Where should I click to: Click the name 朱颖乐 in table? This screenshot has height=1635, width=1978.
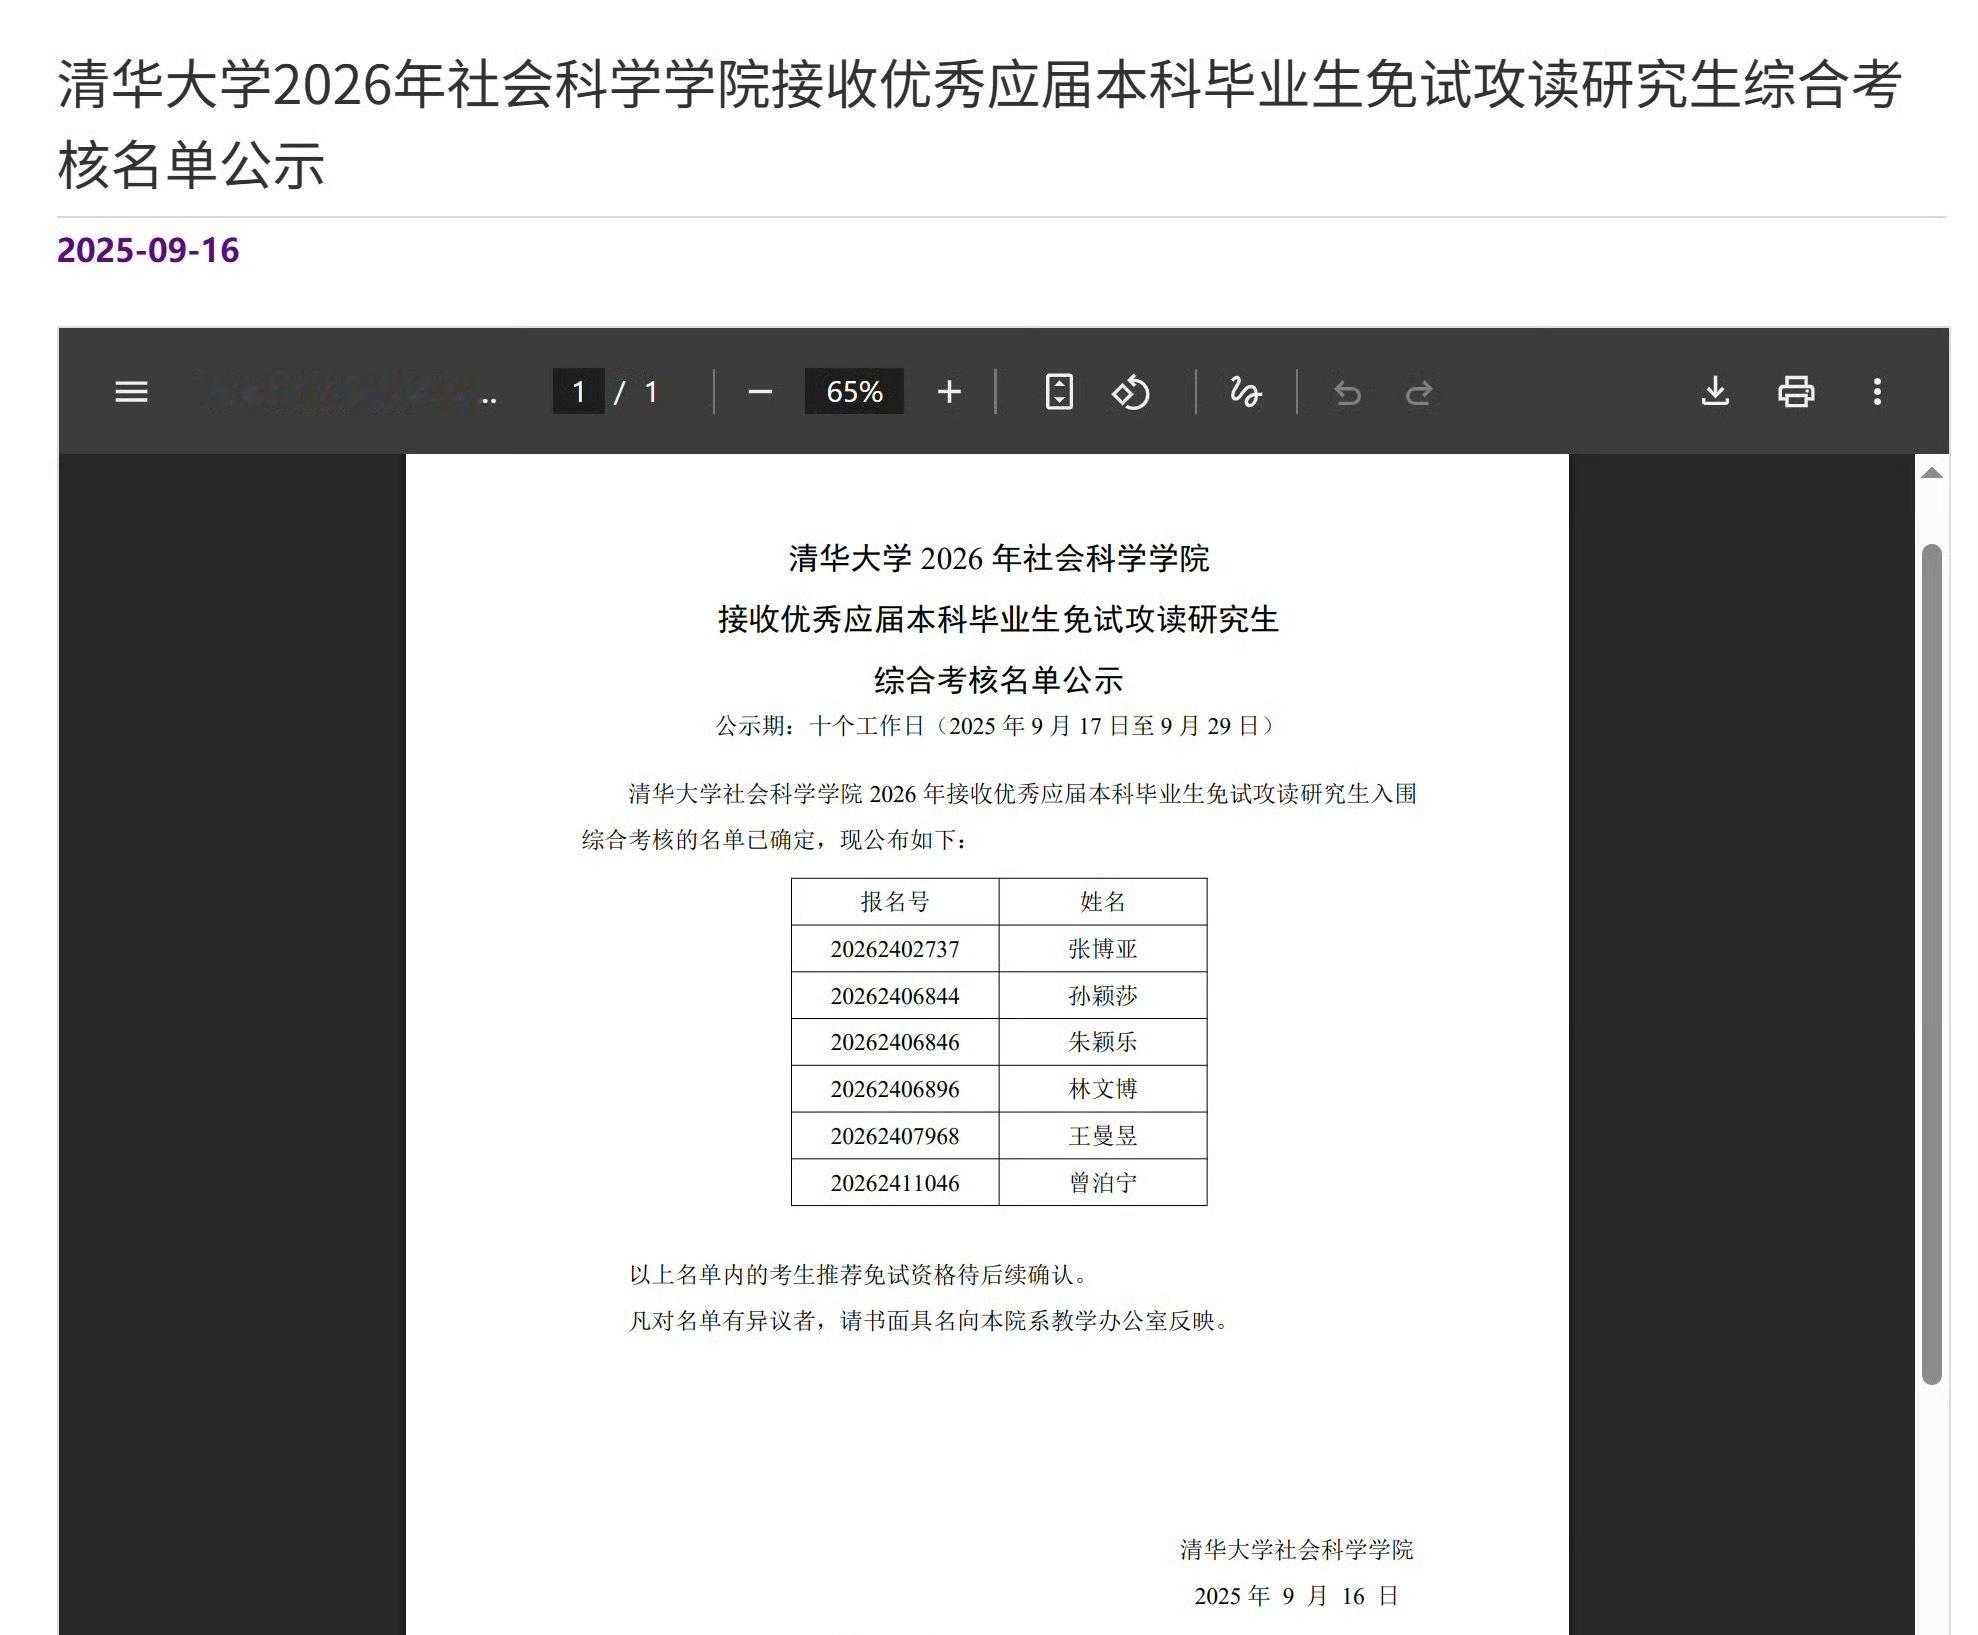click(1103, 1042)
